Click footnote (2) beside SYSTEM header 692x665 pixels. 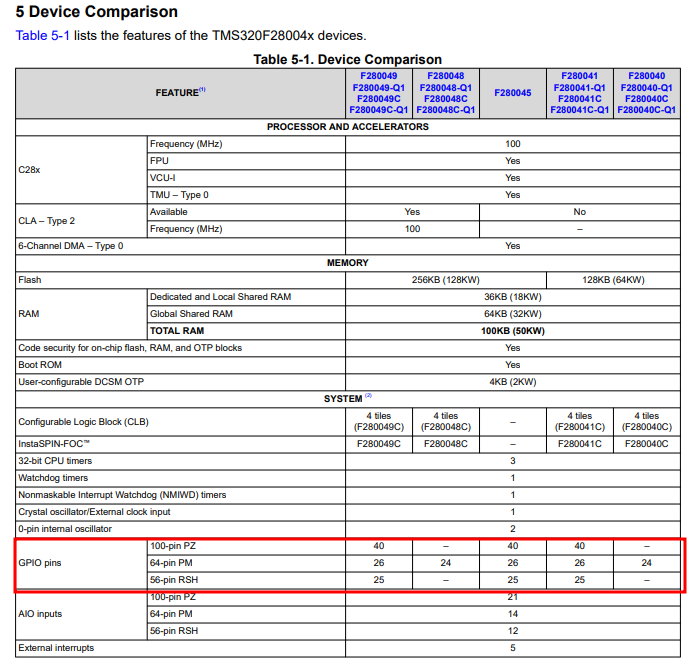tap(368, 396)
